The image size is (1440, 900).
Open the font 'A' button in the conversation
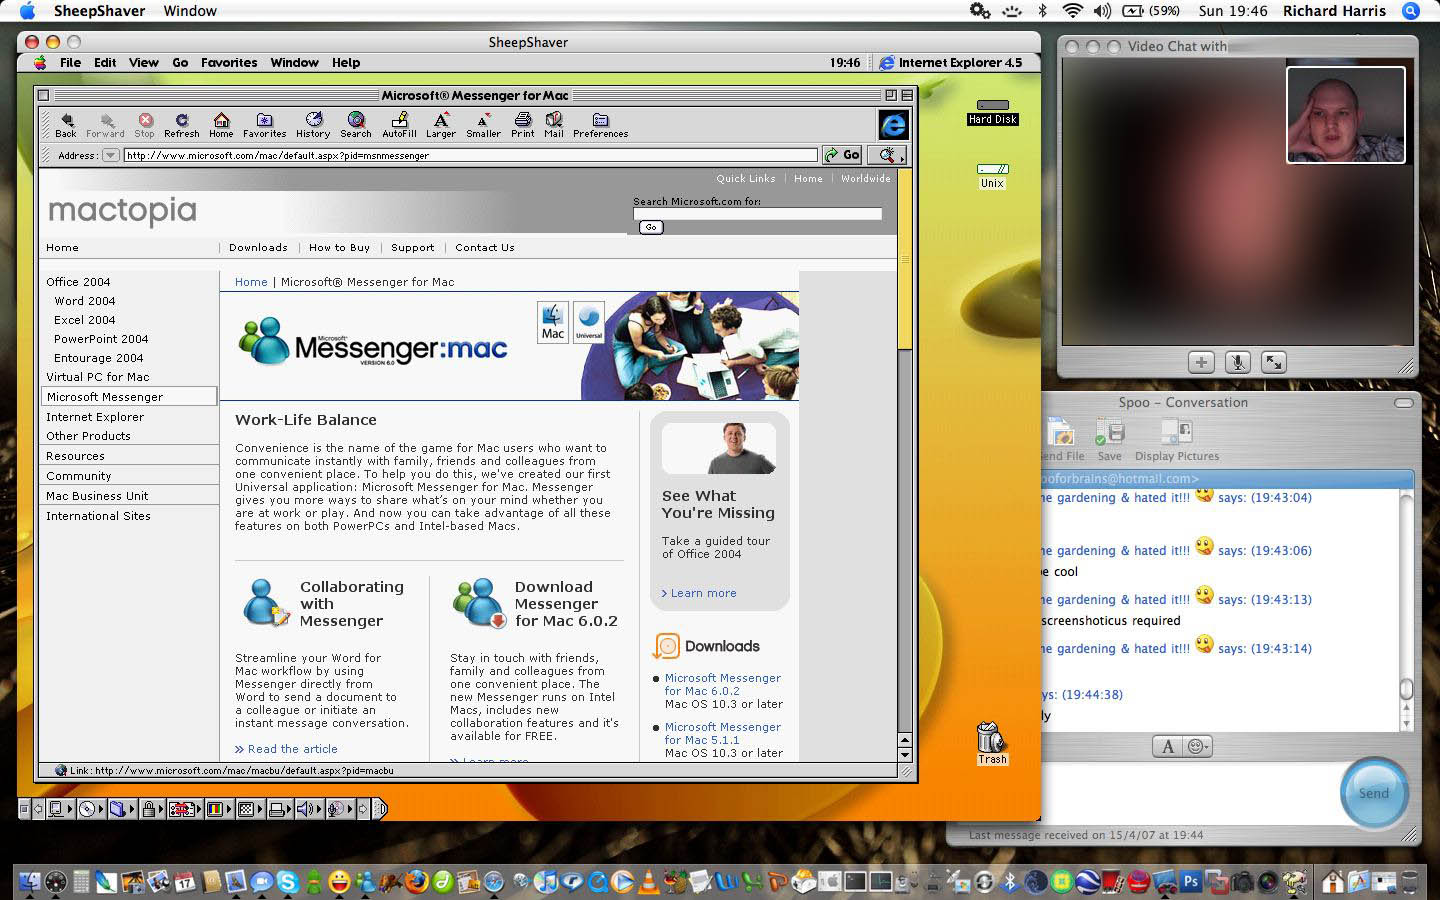(1167, 746)
